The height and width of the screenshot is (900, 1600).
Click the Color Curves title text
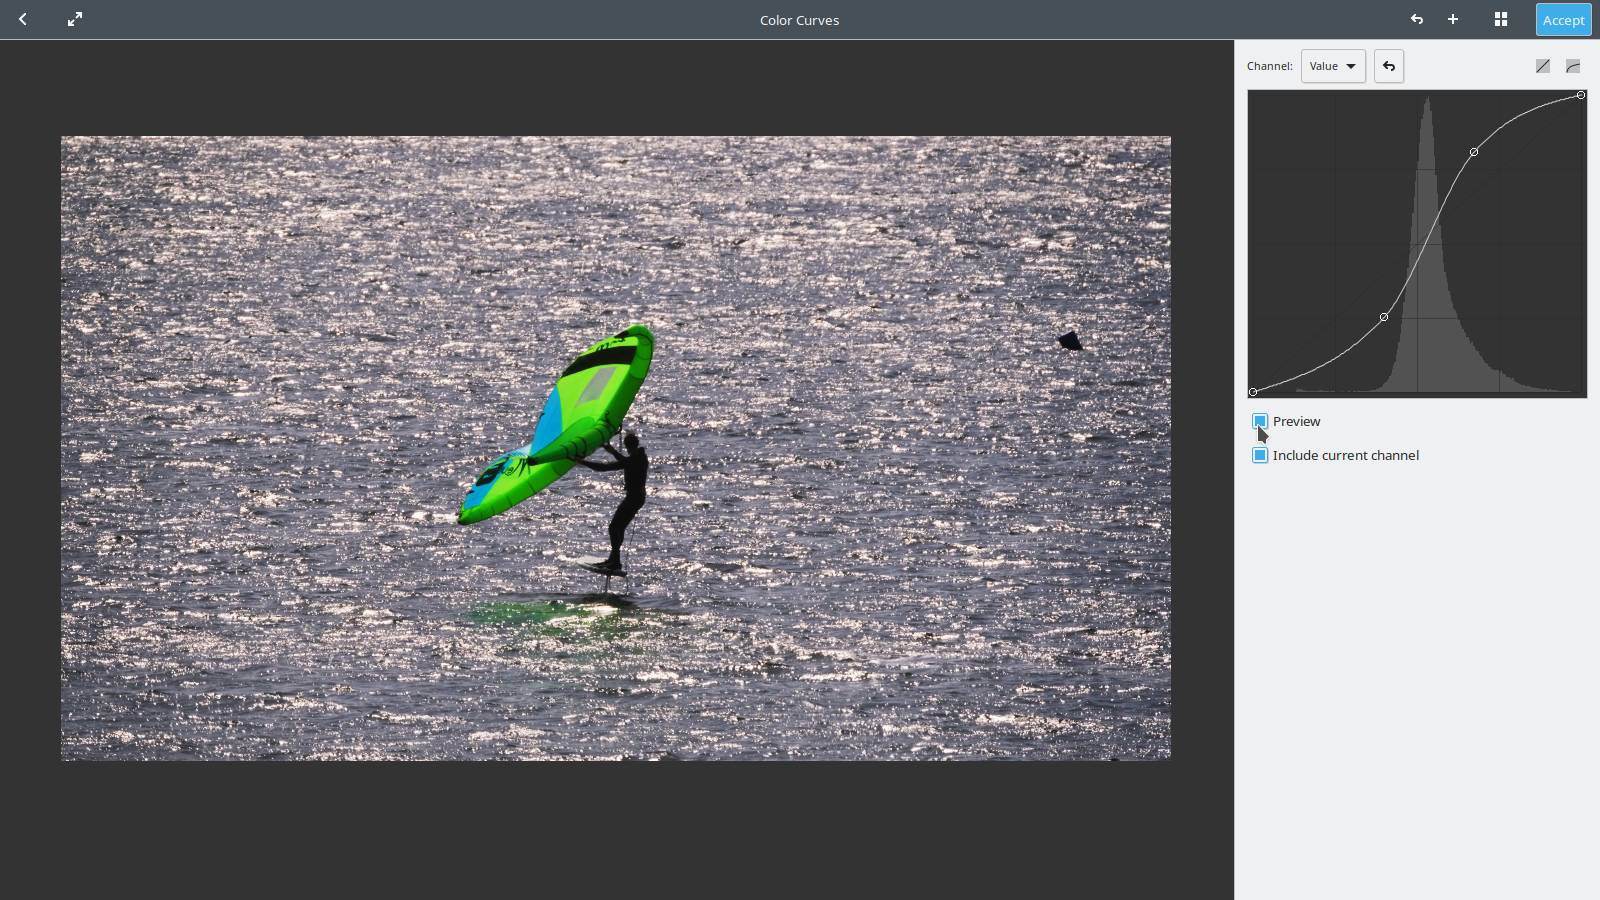pos(799,20)
